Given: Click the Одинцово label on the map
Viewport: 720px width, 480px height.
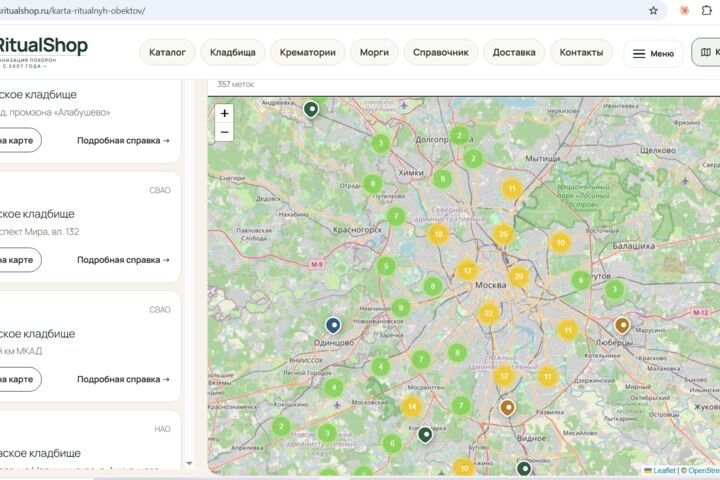Looking at the screenshot, I should [334, 343].
